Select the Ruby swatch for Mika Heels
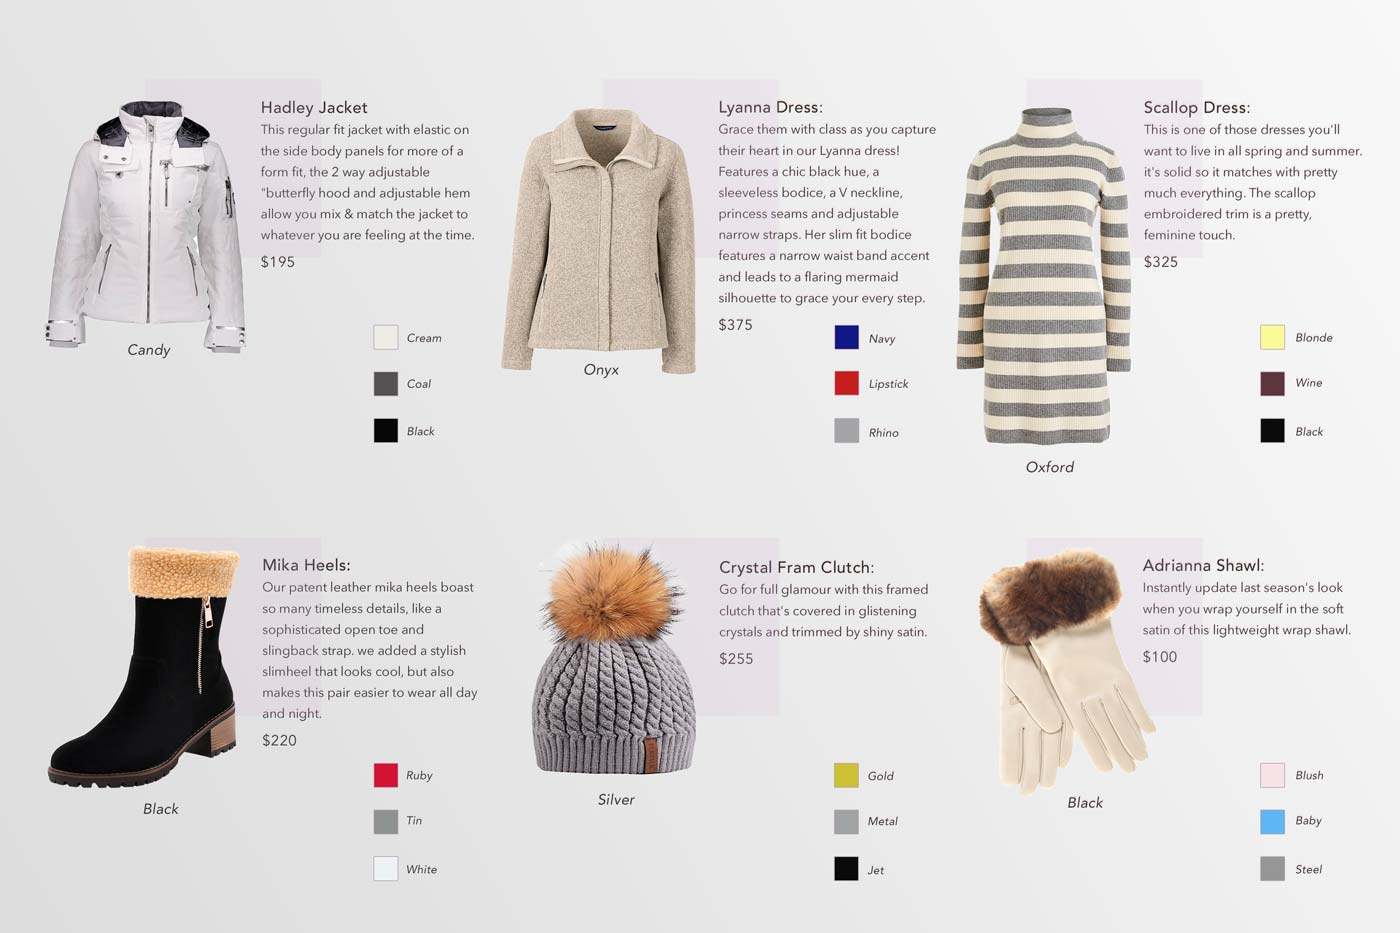 click(386, 775)
